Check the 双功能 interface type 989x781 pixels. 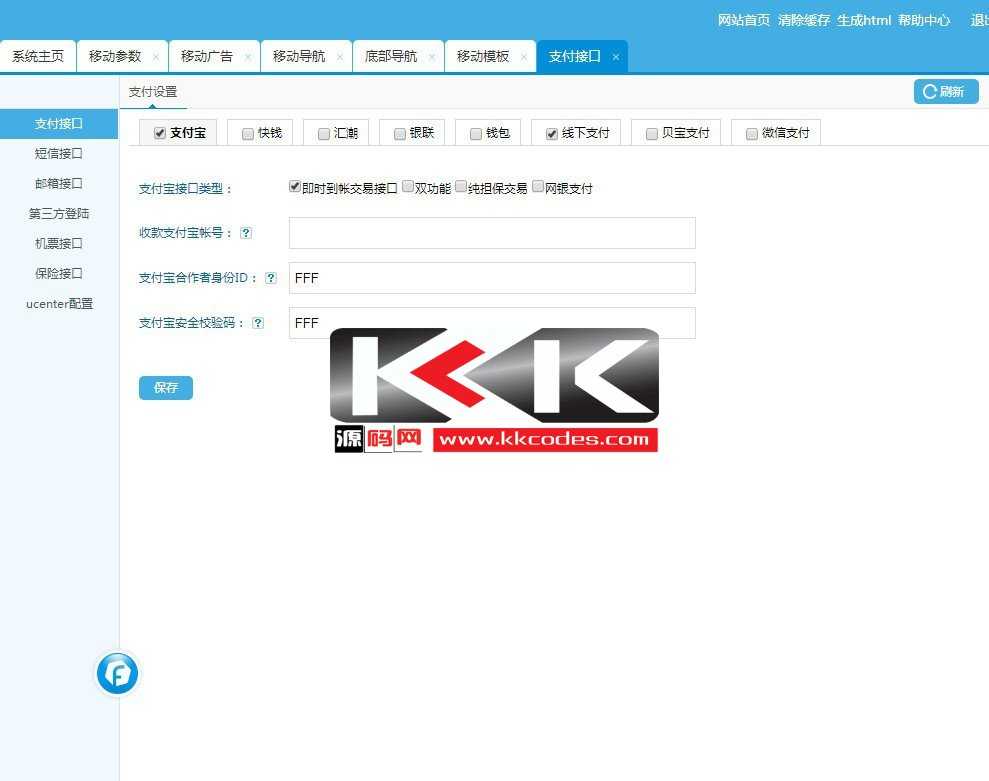click(x=407, y=186)
